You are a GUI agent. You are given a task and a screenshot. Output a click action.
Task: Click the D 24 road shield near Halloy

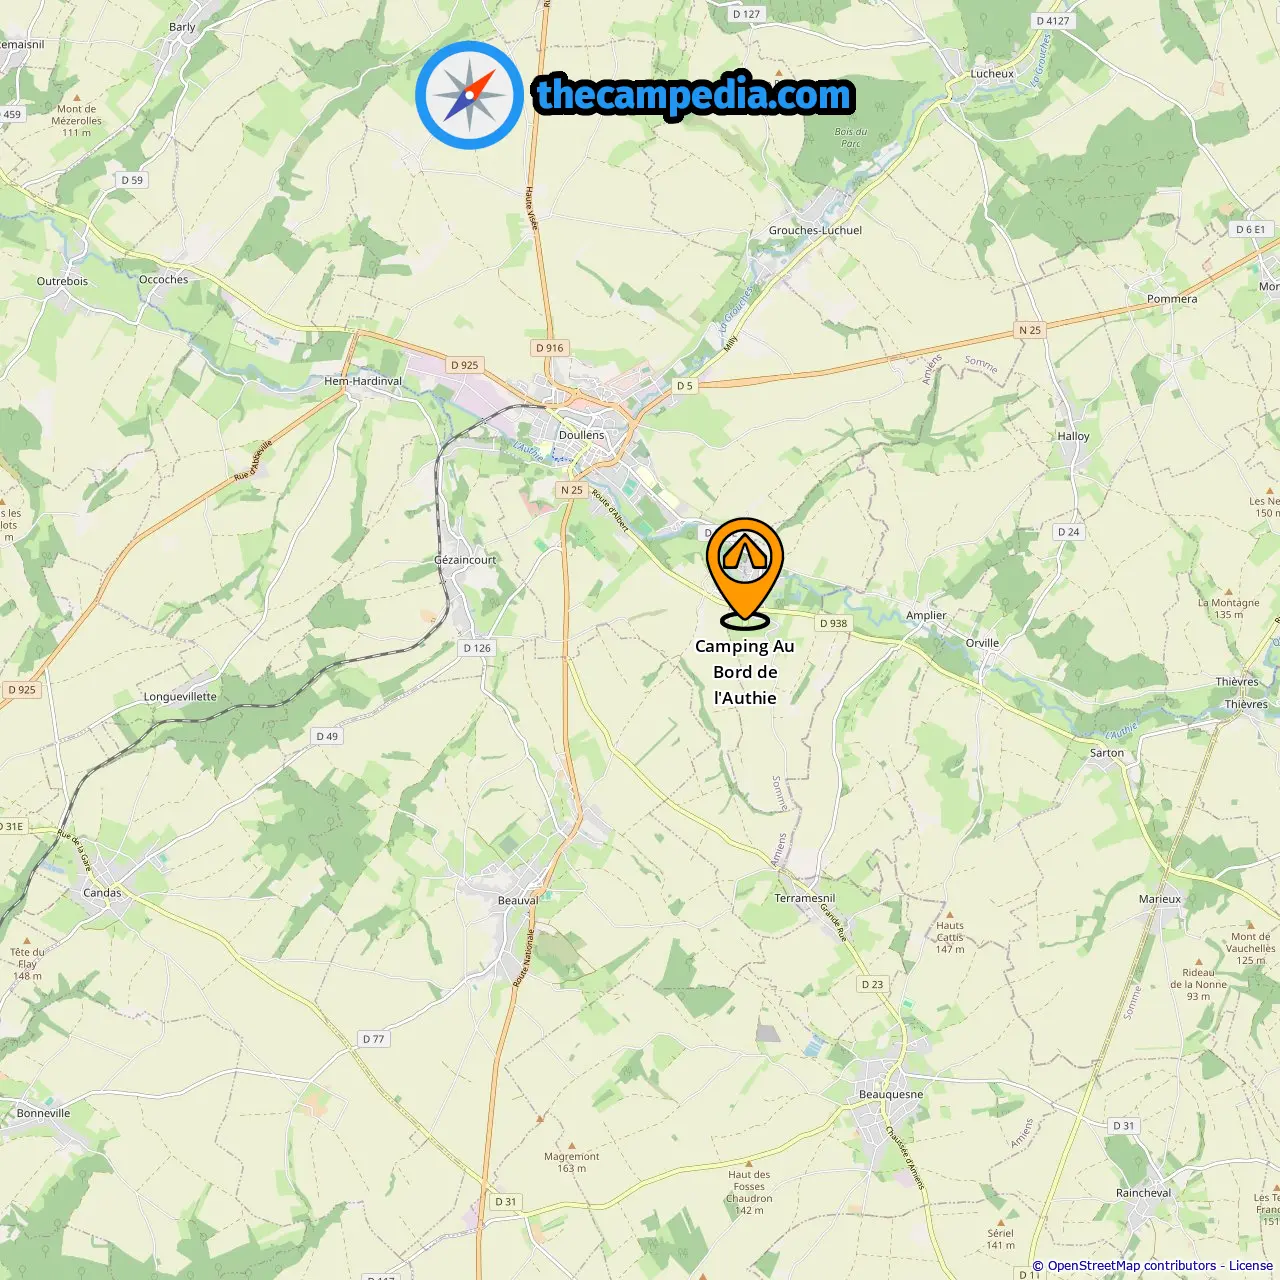pyautogui.click(x=1069, y=532)
